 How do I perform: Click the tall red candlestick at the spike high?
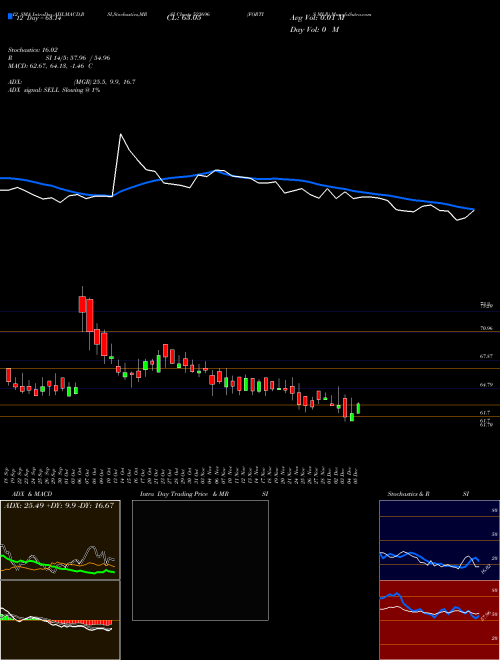(82, 304)
